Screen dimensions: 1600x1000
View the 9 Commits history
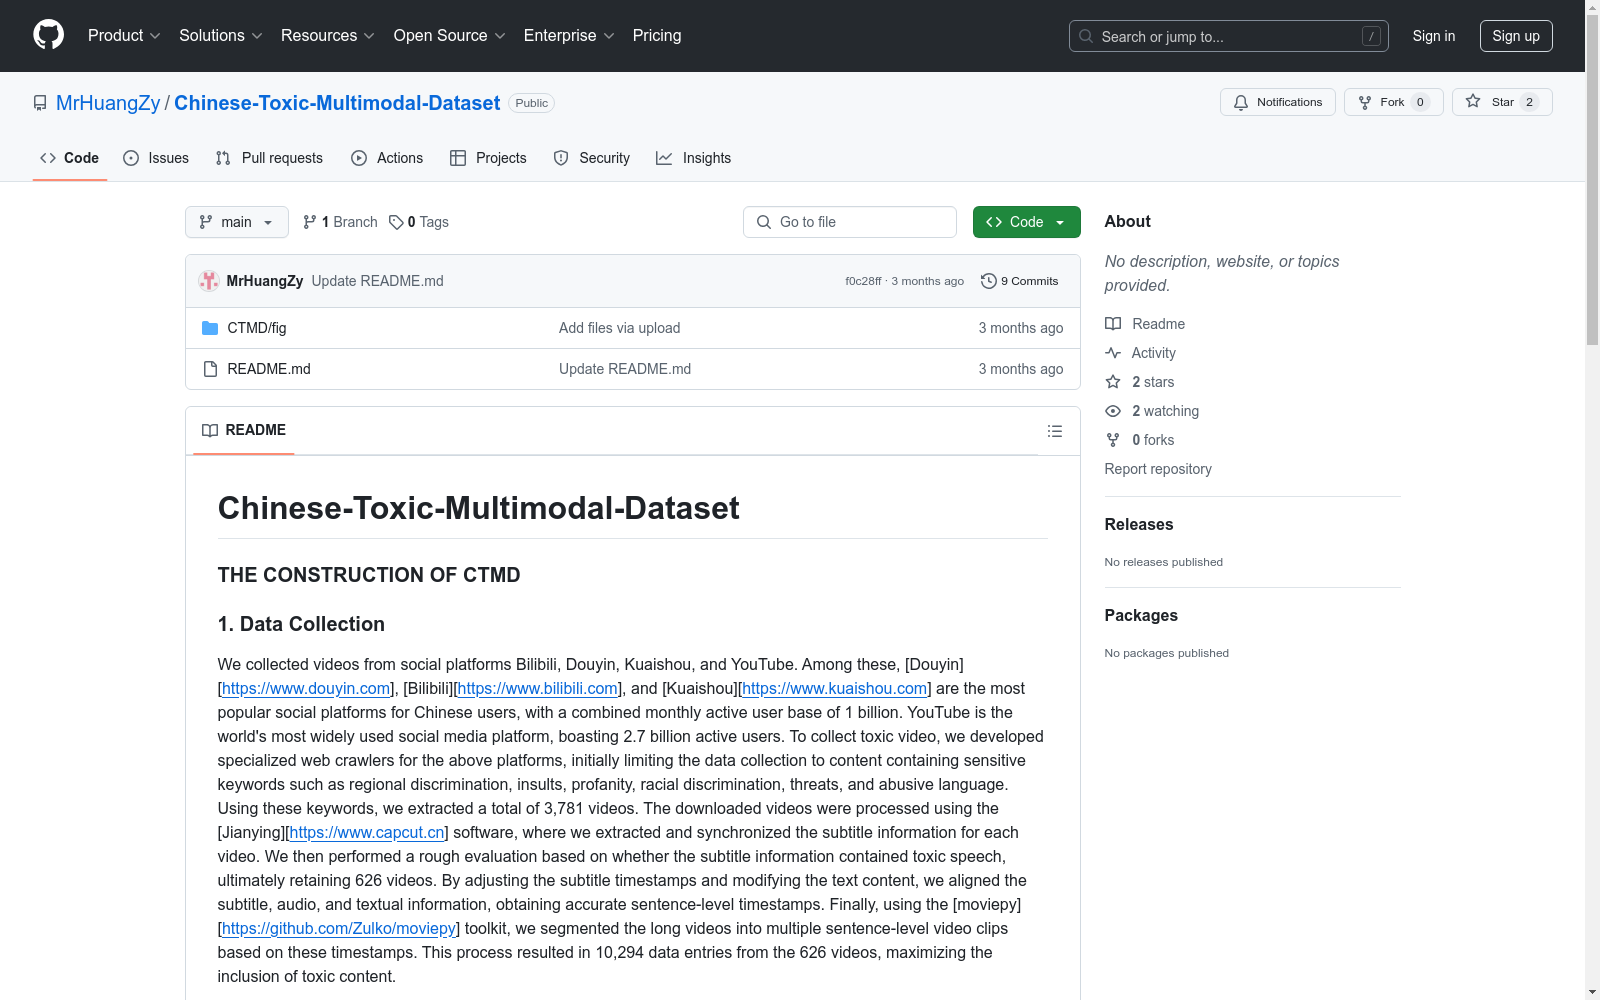[x=1020, y=281]
